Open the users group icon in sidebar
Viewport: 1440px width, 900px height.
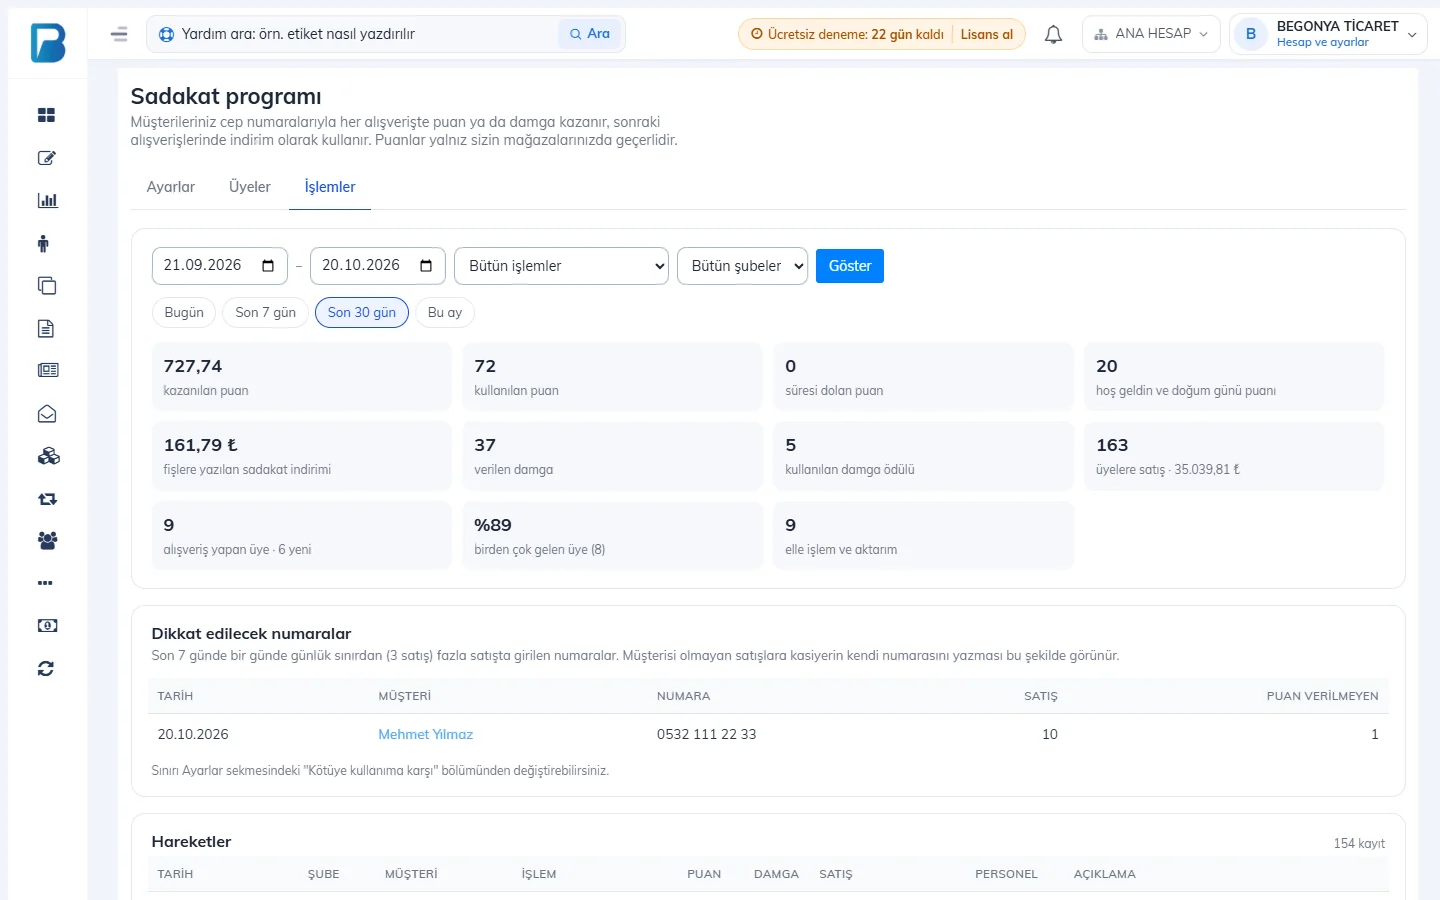(x=47, y=541)
